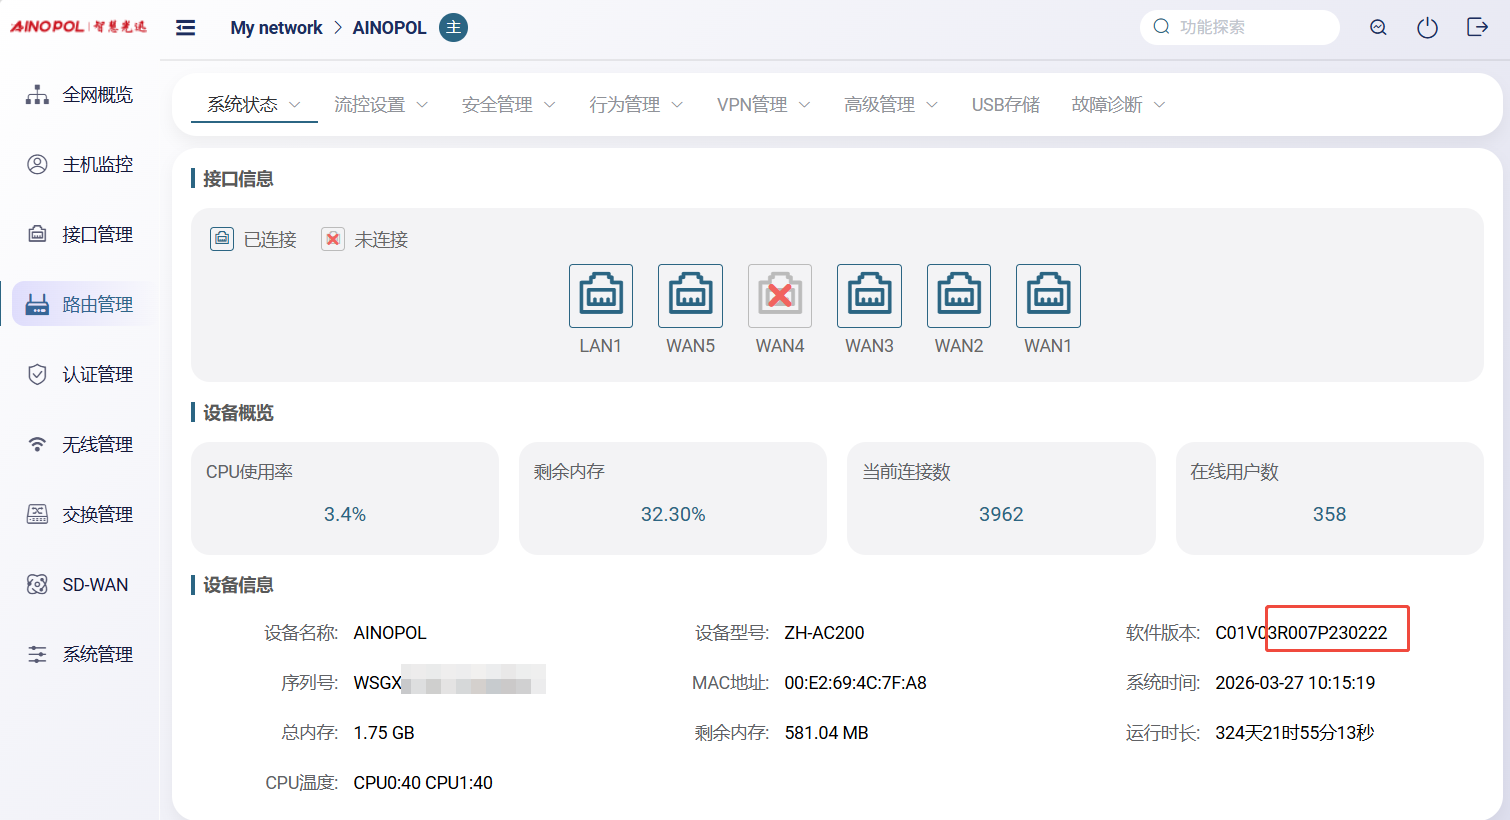Switch to the USB存储 tab
The height and width of the screenshot is (820, 1510).
point(1005,105)
